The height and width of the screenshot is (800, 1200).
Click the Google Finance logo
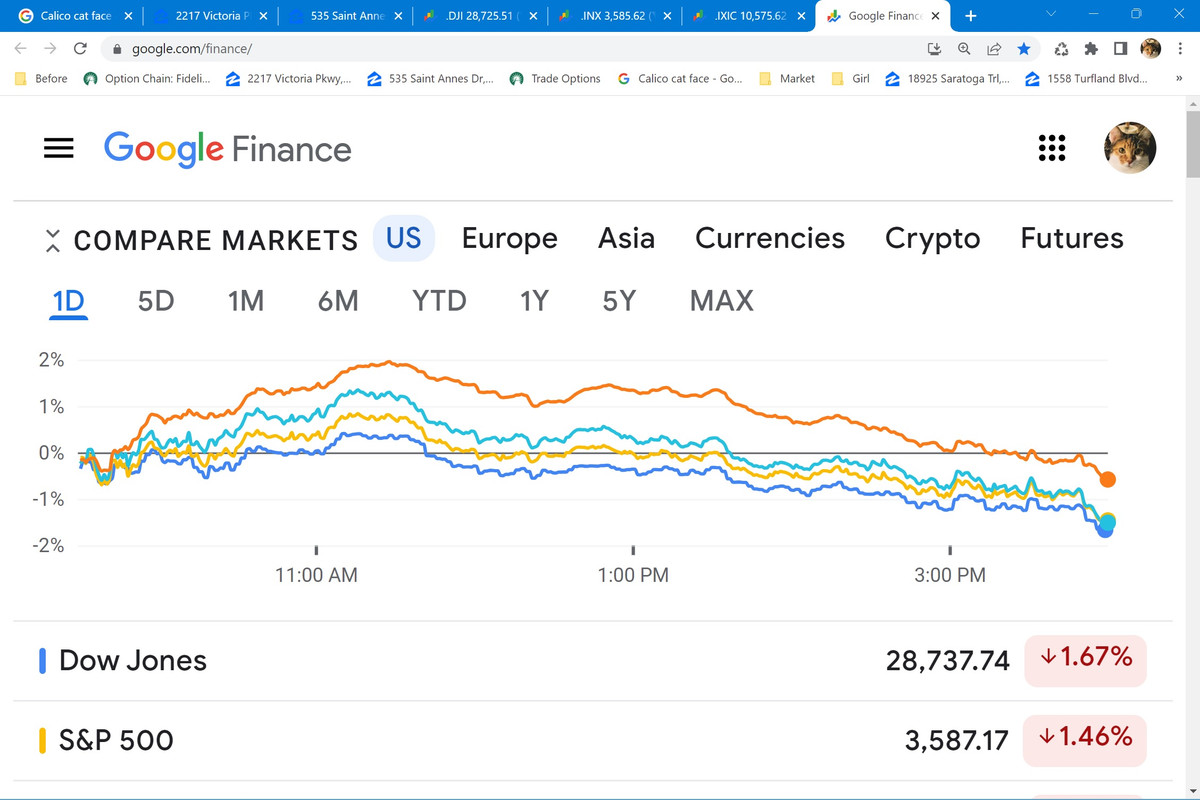coord(228,149)
